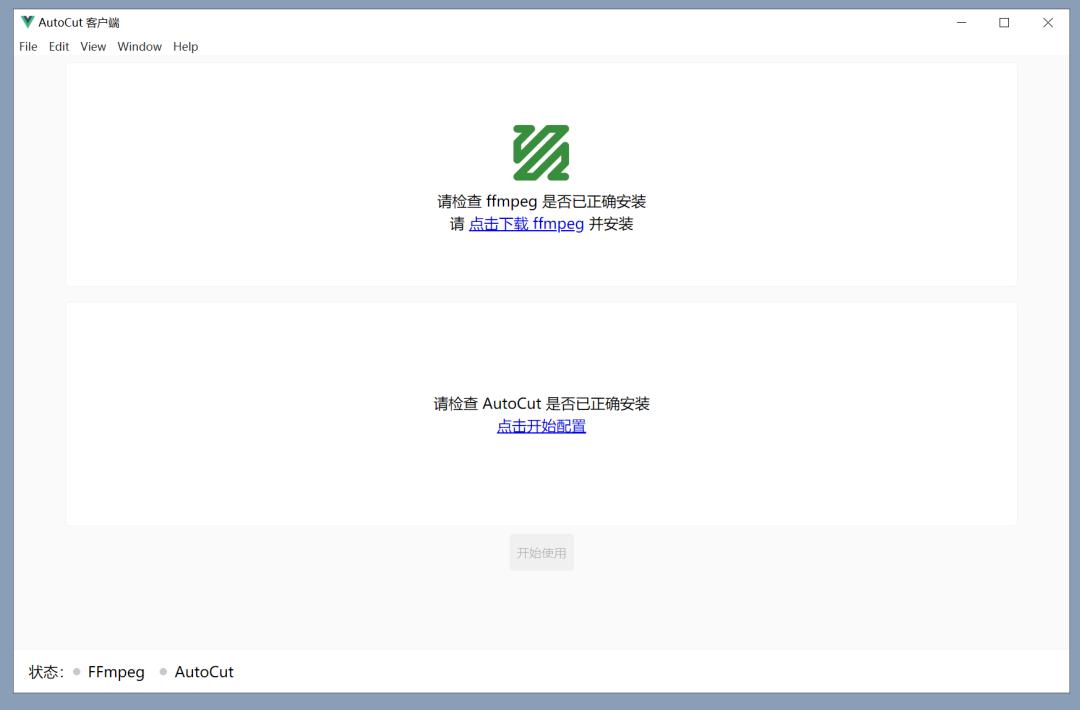Click the AutoCut 客户端 window title text

tap(77, 21)
